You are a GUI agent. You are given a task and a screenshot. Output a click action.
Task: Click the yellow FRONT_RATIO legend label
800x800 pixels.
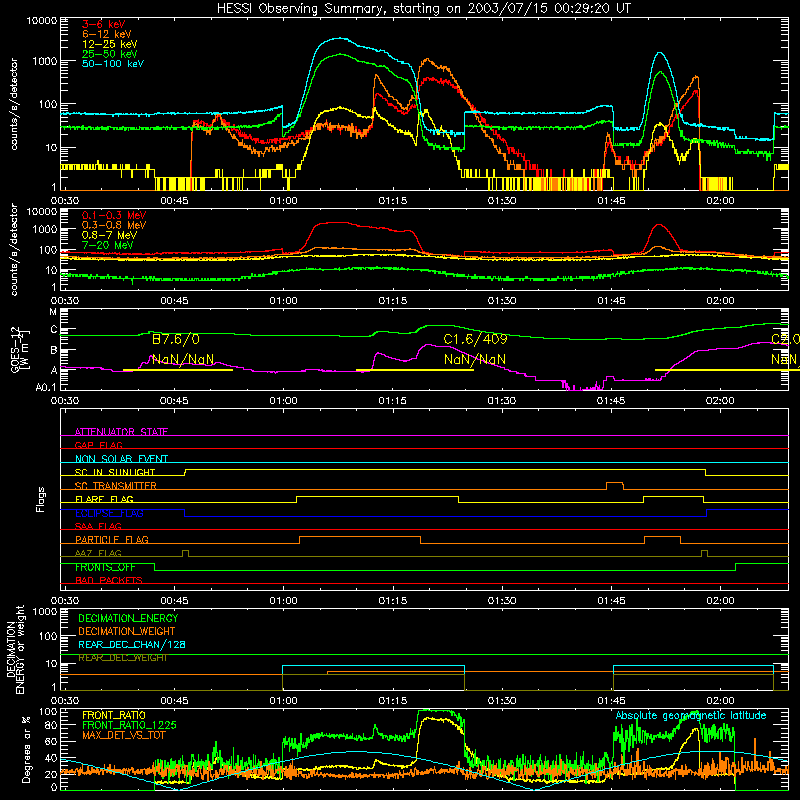[114, 715]
